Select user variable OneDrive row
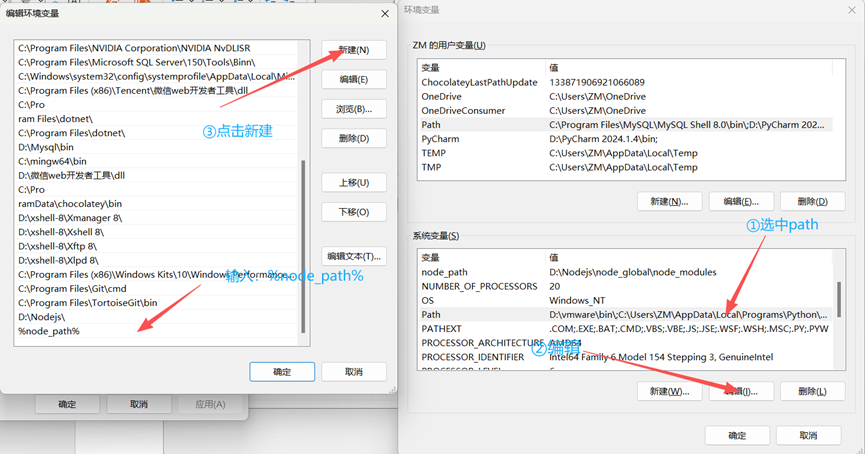 [626, 97]
